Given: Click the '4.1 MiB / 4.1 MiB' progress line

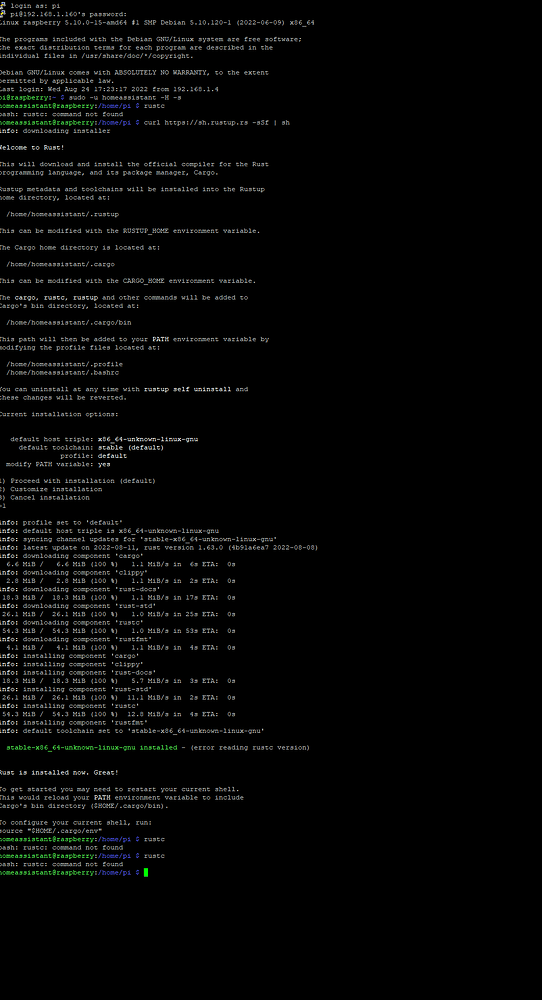Looking at the screenshot, I should 121,647.
